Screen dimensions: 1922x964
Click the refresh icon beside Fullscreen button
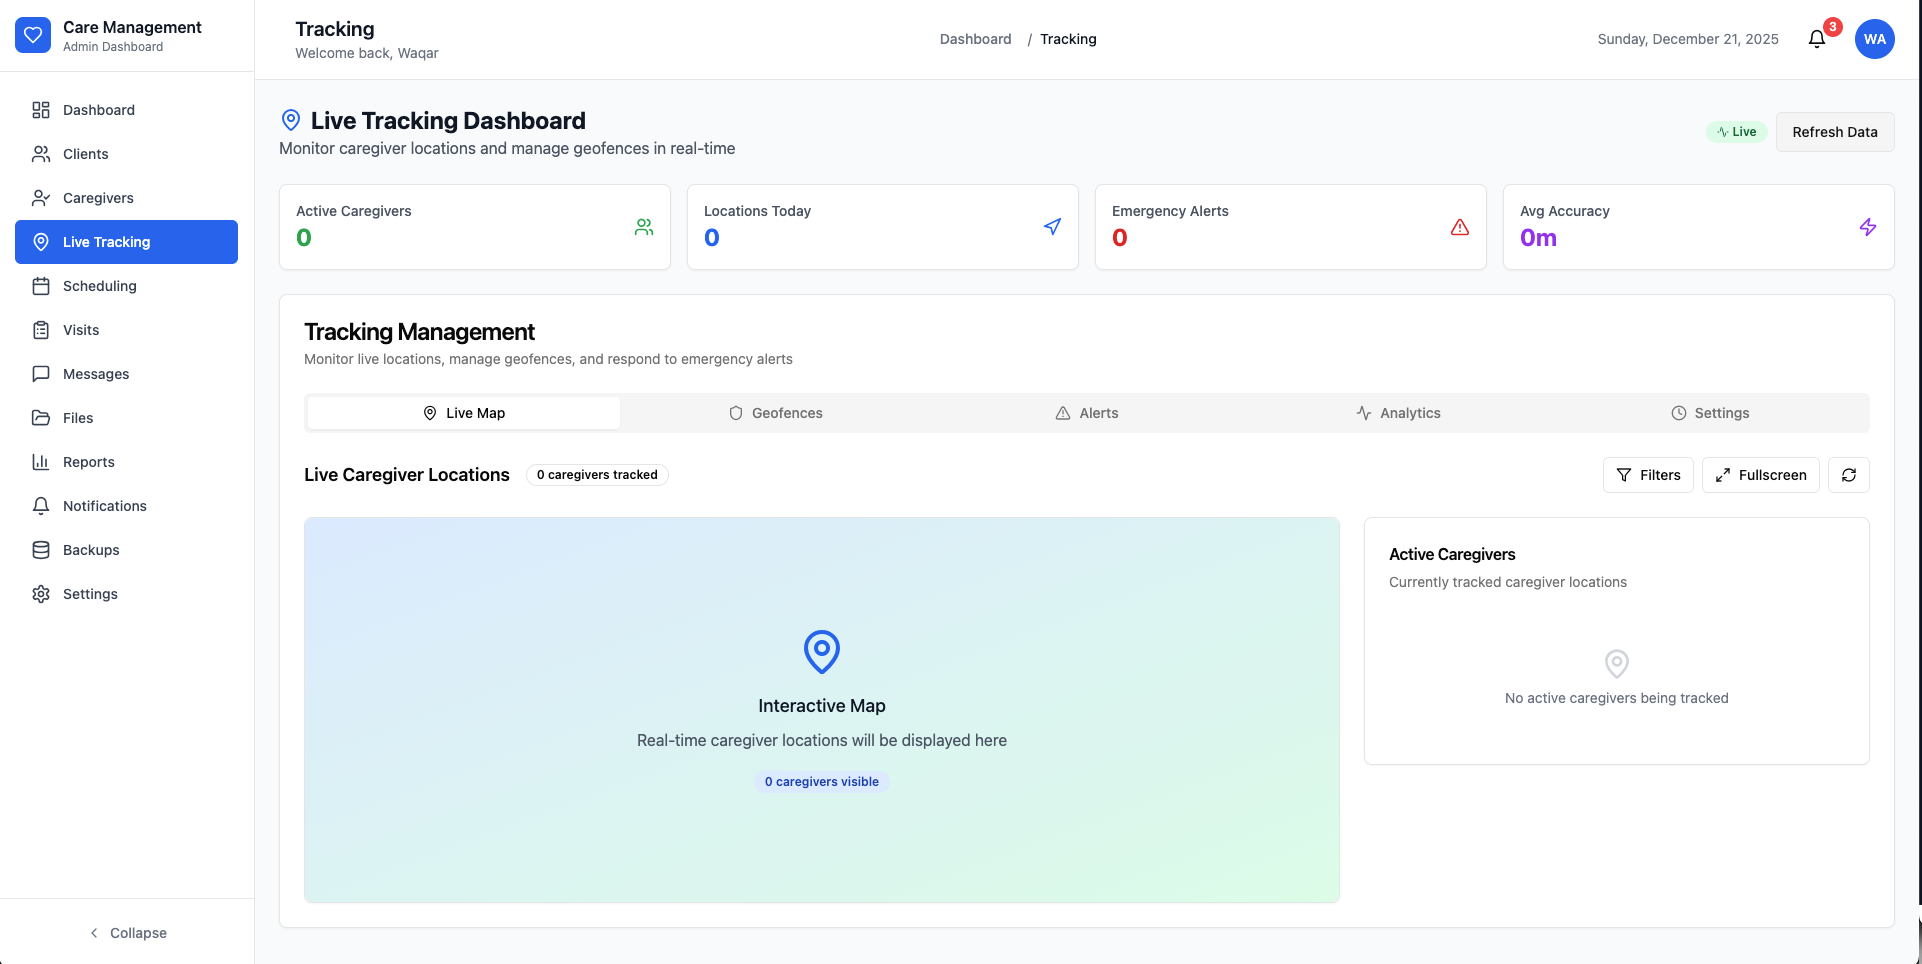(1849, 475)
